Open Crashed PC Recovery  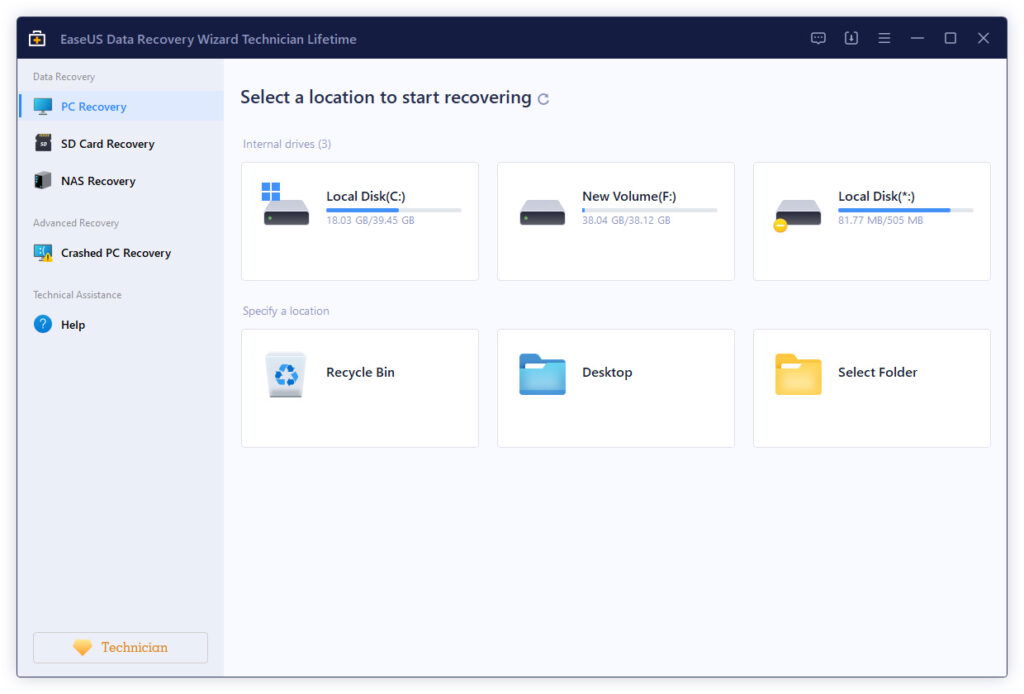click(x=121, y=253)
